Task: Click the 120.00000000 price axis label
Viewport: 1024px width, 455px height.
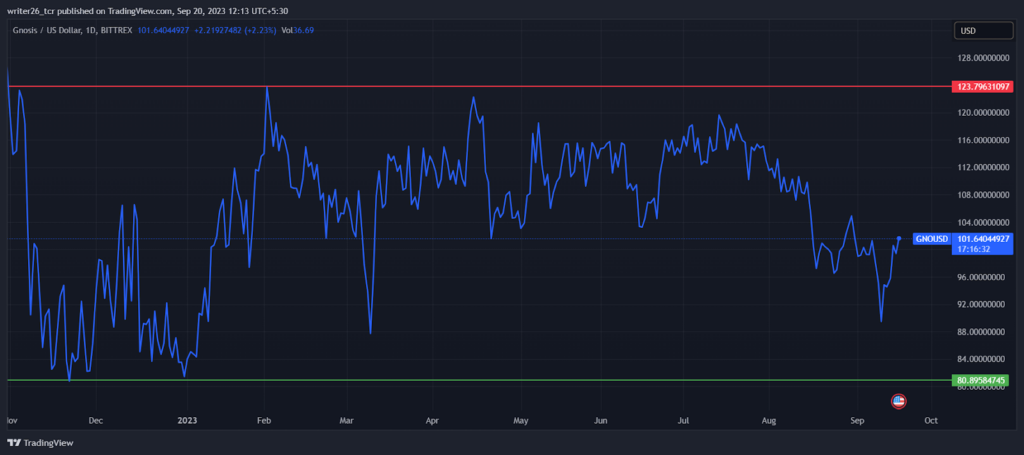Action: (981, 113)
